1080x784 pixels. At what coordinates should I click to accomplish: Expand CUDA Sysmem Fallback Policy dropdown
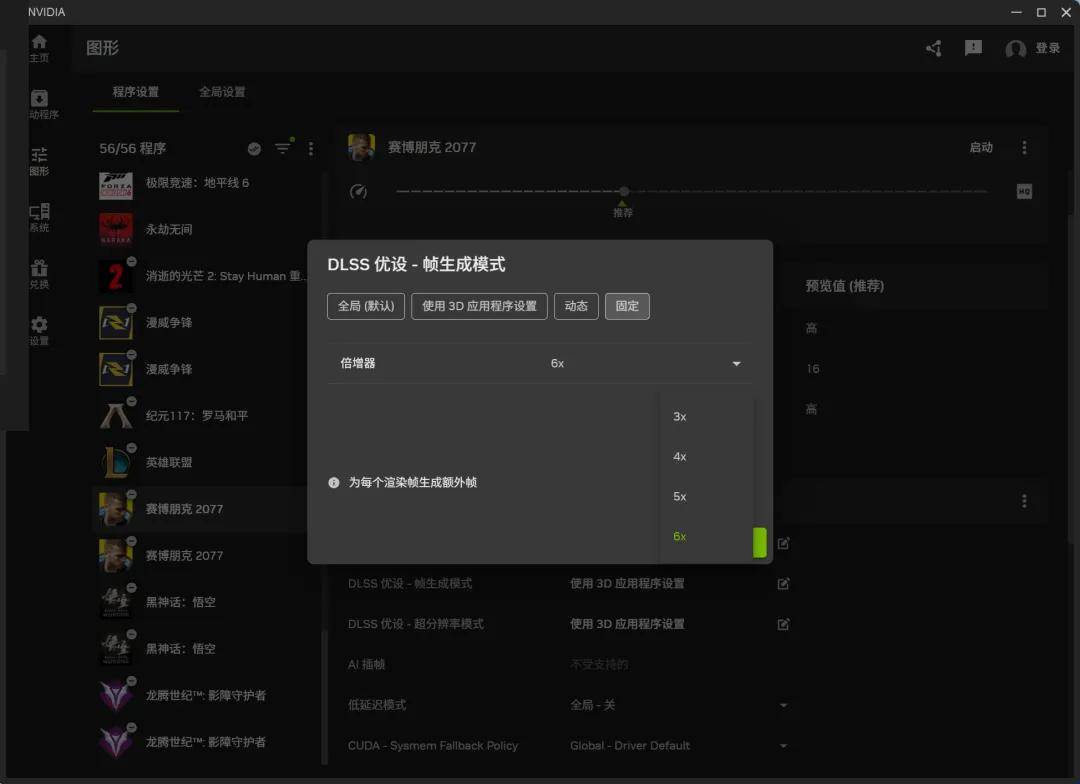pos(783,746)
